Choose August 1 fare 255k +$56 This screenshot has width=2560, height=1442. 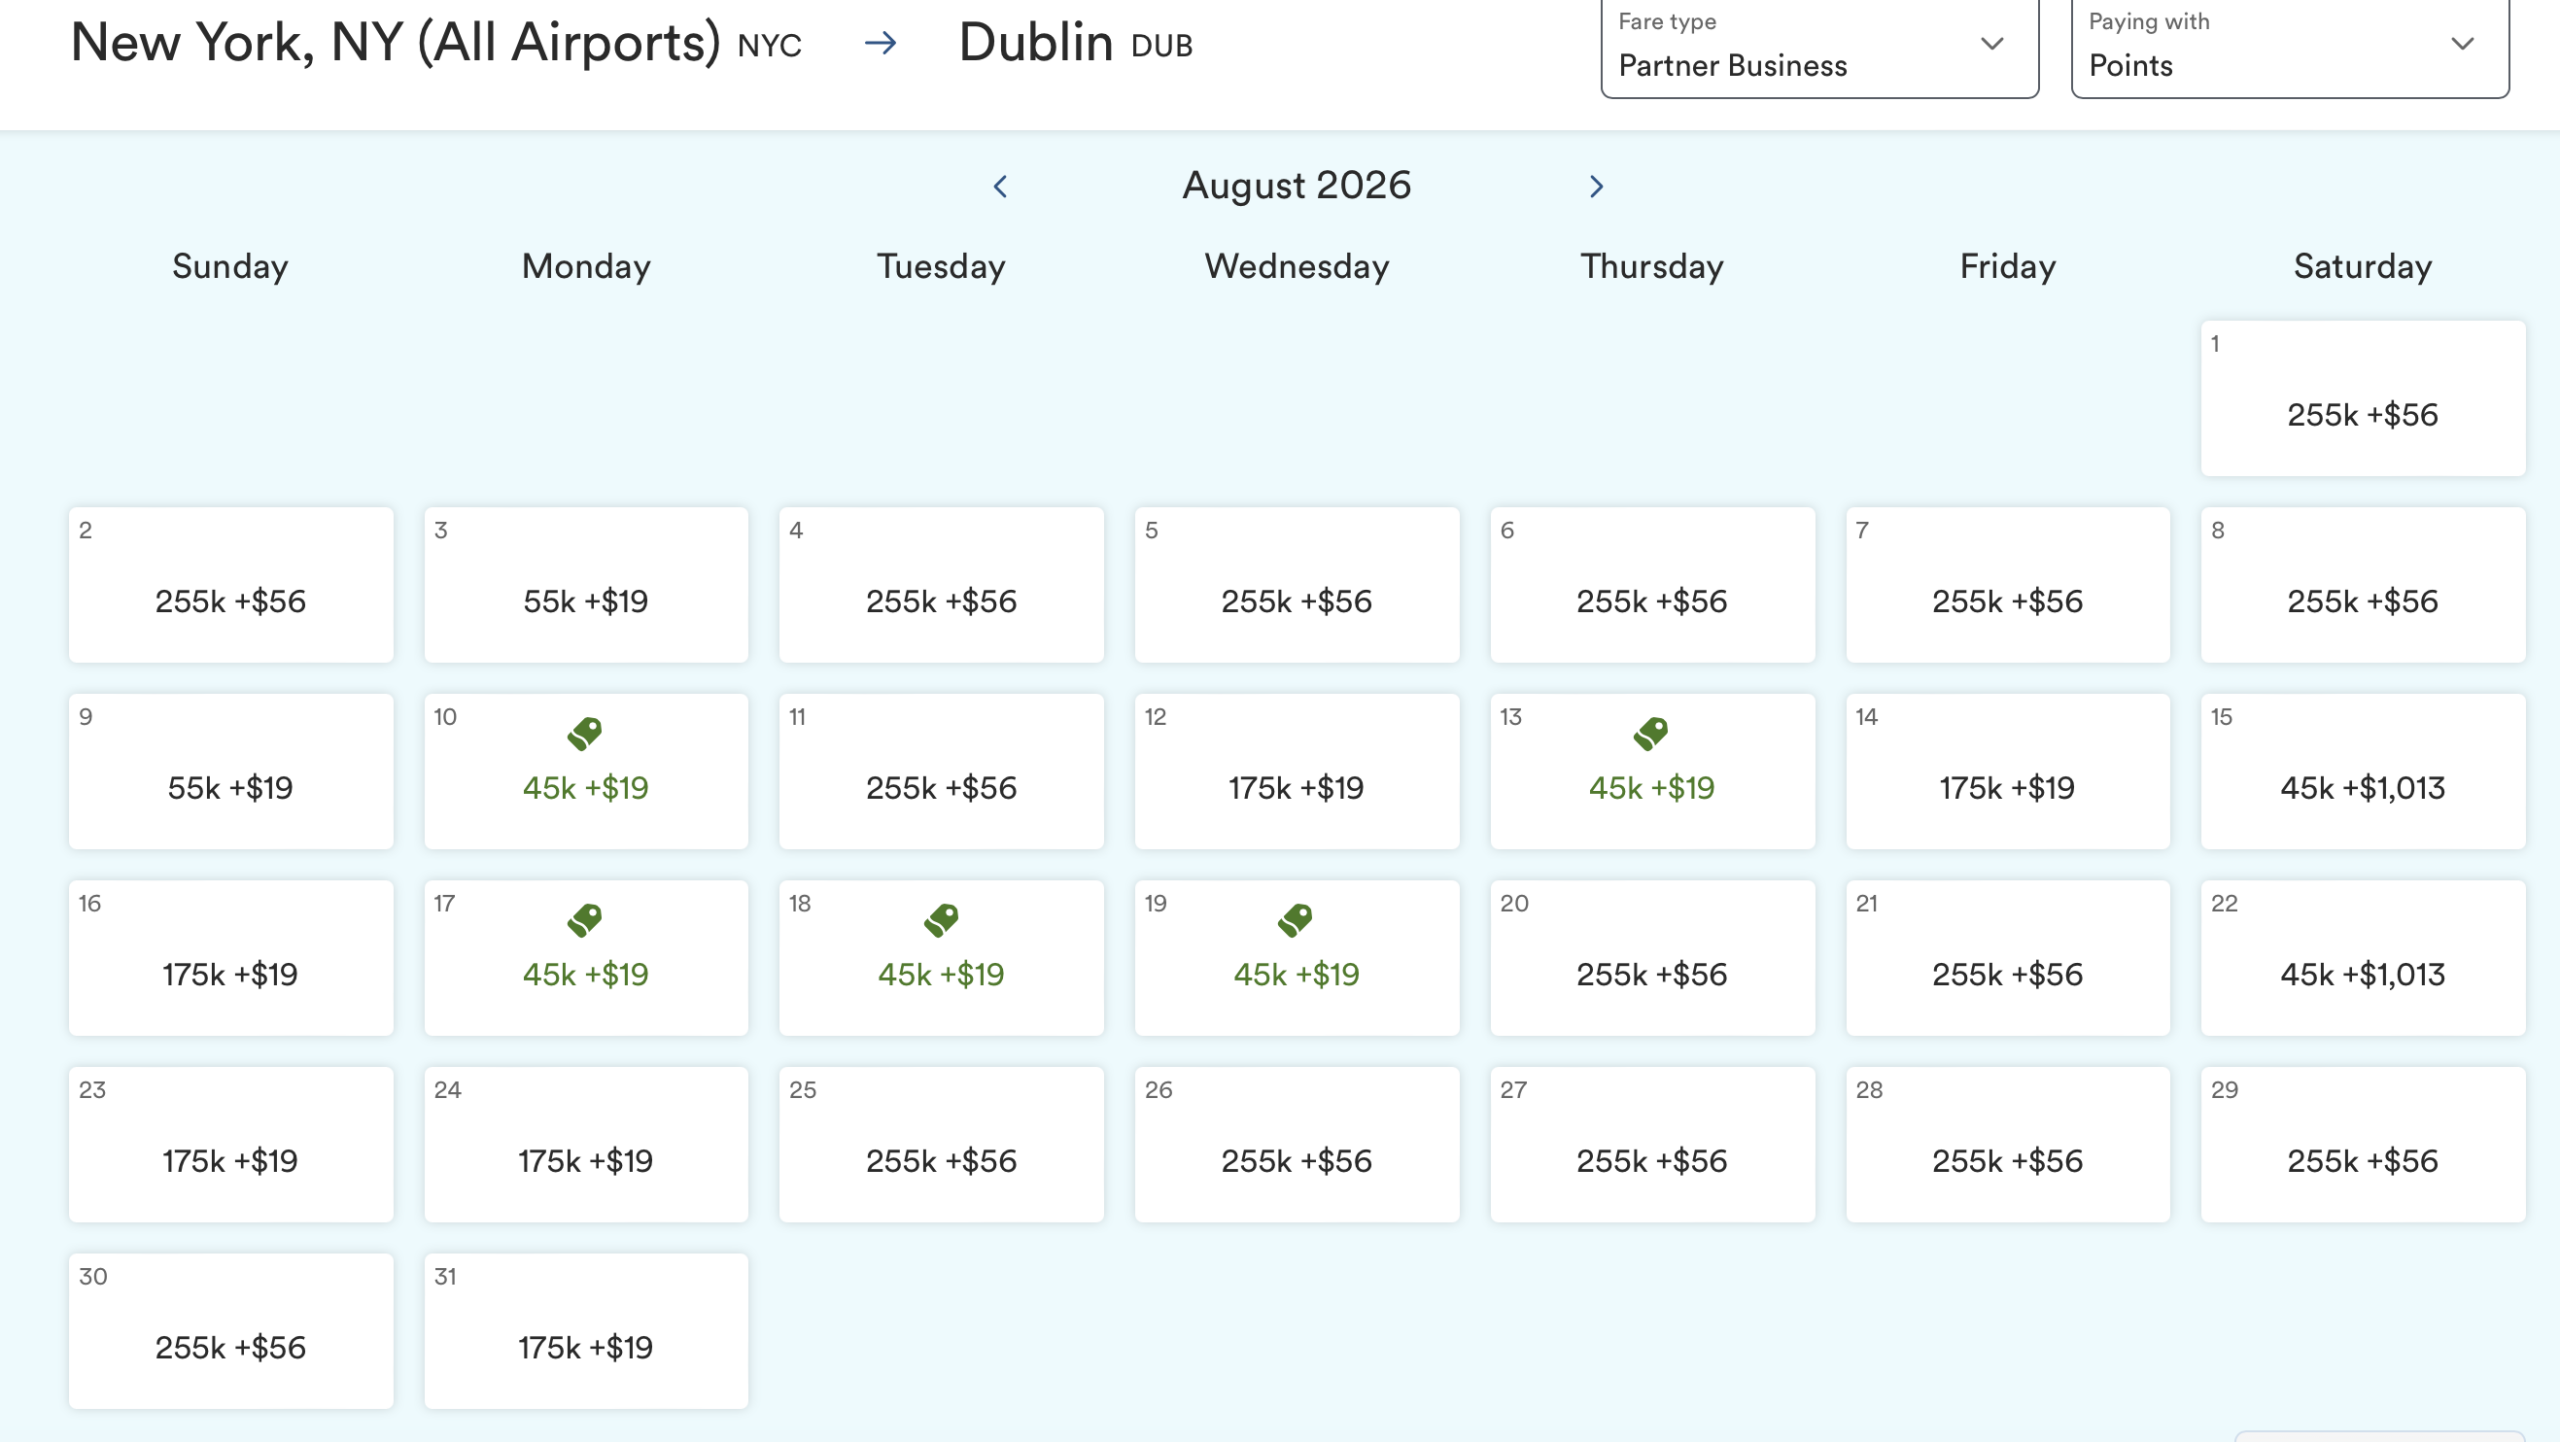pyautogui.click(x=2363, y=399)
